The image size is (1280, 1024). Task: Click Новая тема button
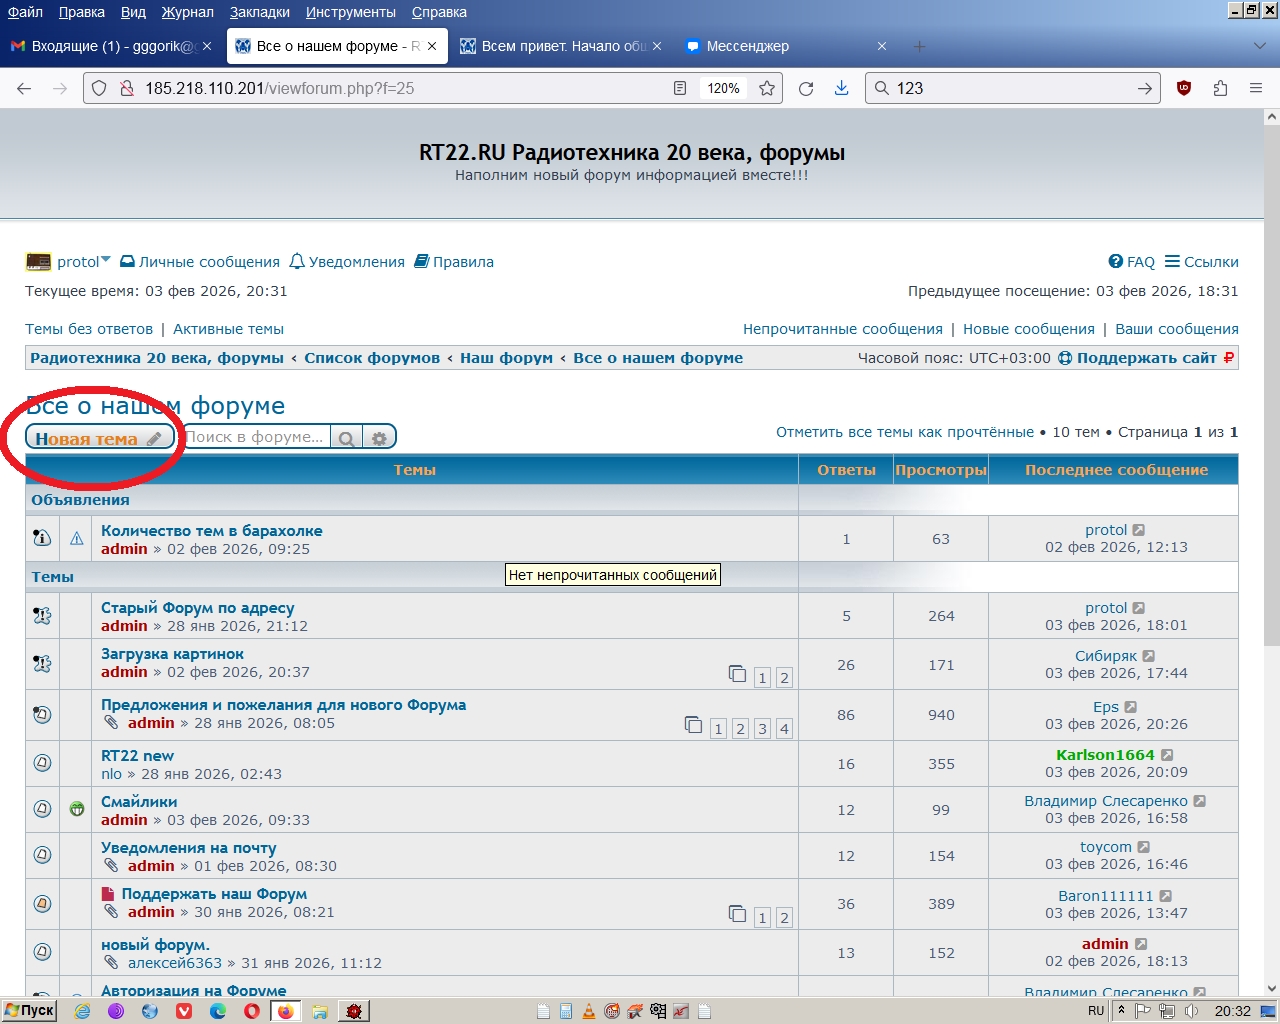tap(99, 438)
